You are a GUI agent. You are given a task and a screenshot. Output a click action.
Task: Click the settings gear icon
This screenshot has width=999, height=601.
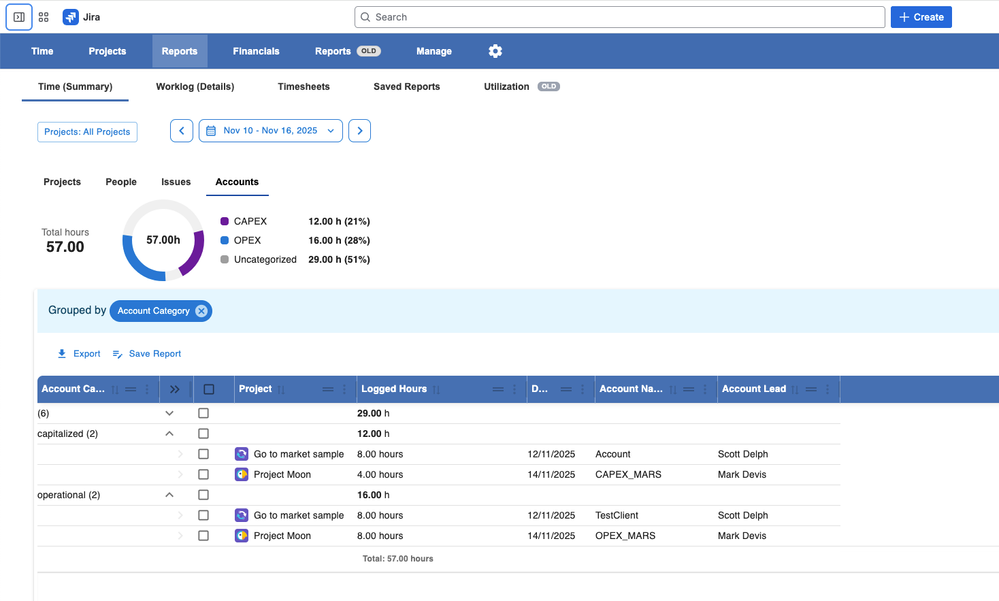(495, 51)
